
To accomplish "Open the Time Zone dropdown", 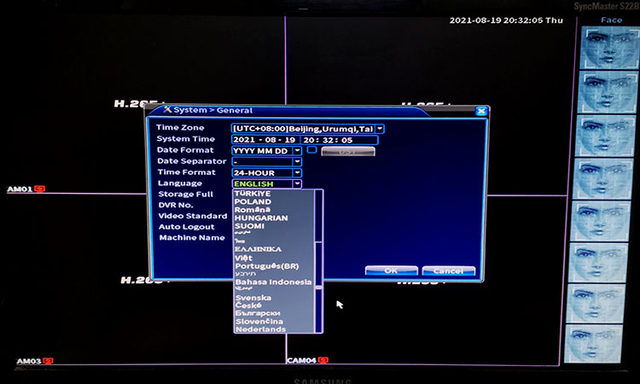I will point(380,129).
